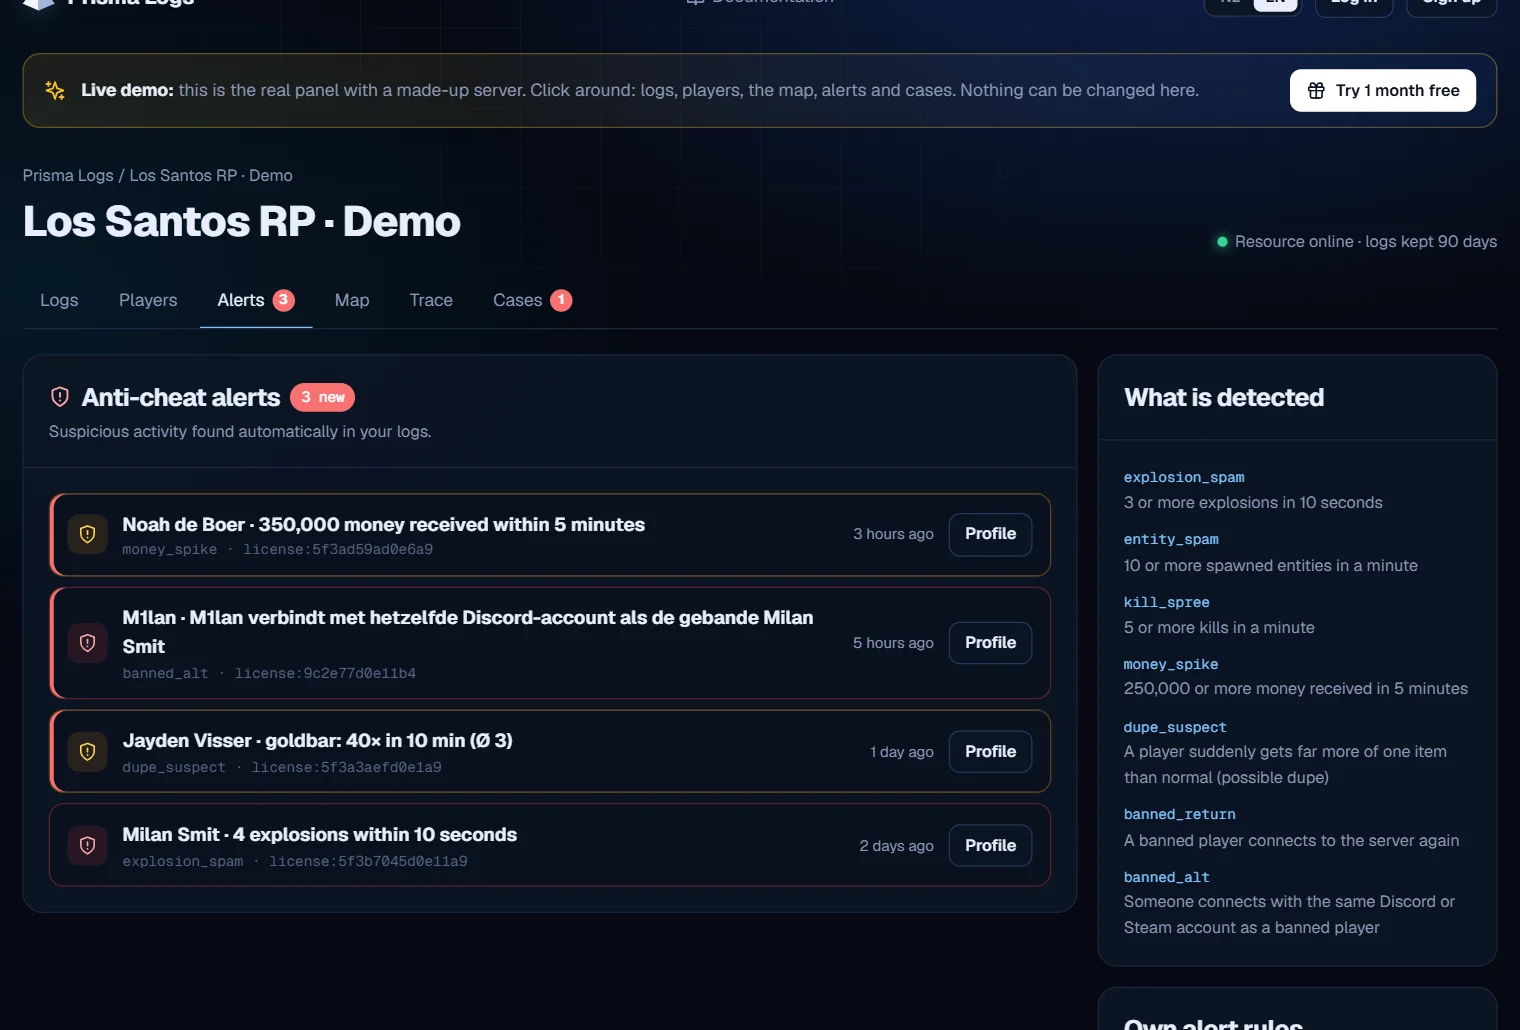Click Try 1 month free button
Screen dimensions: 1520x1030
pyautogui.click(x=1383, y=90)
